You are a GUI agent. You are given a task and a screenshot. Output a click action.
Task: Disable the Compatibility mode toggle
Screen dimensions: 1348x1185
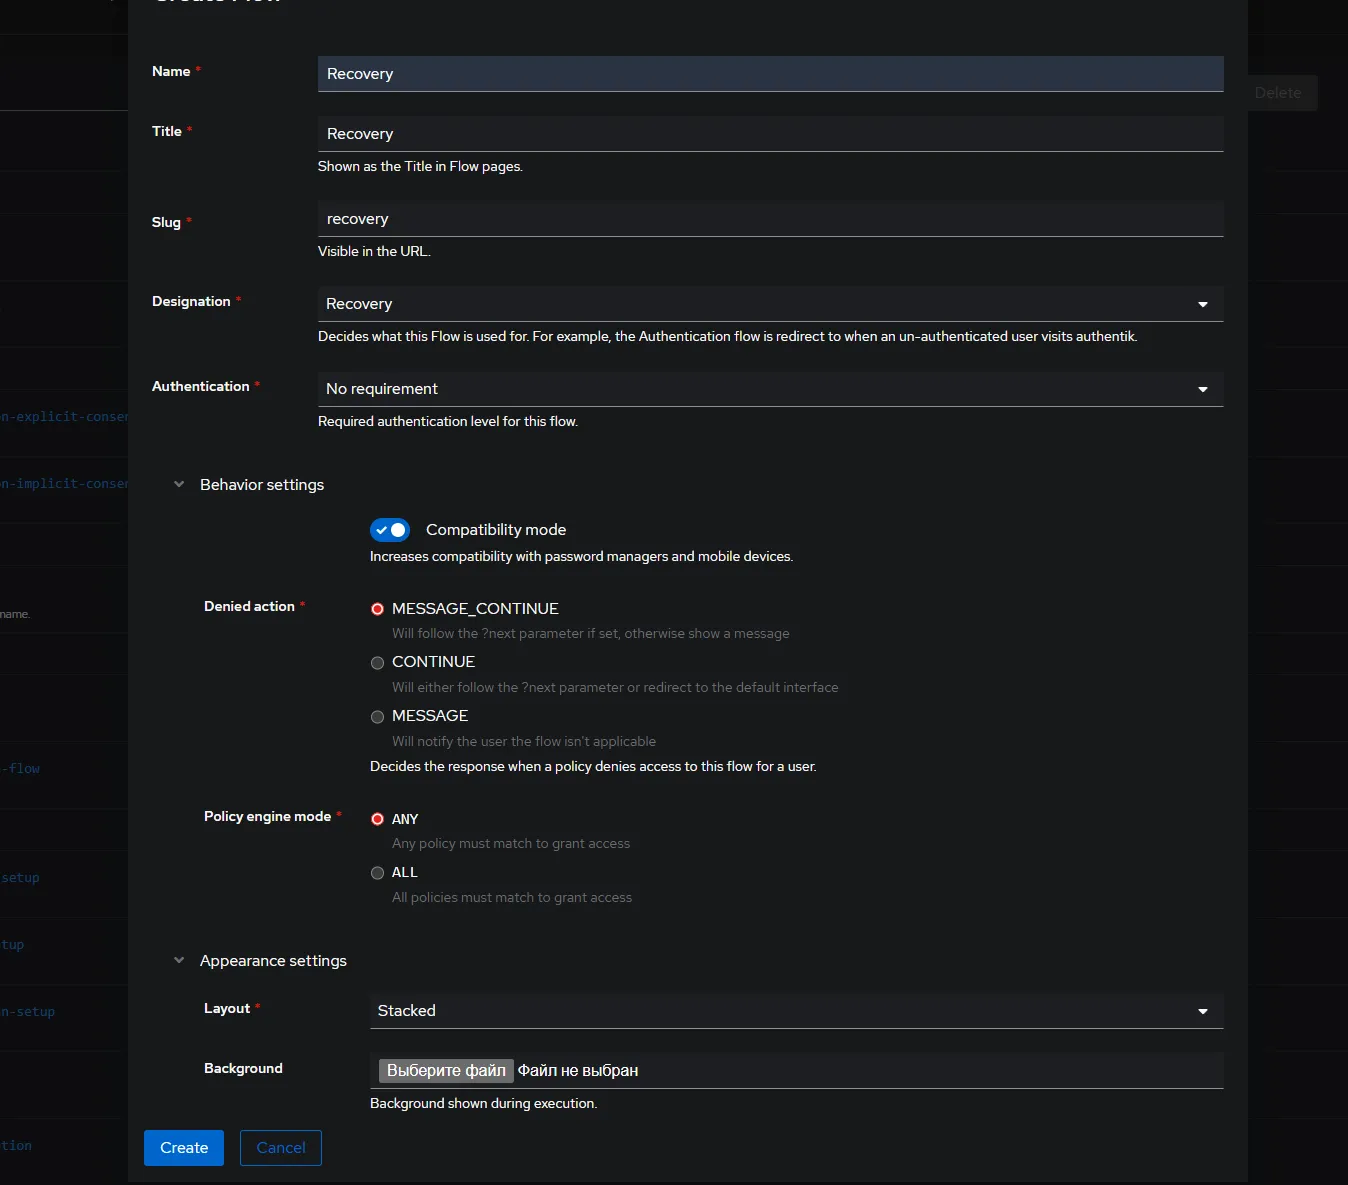(390, 530)
